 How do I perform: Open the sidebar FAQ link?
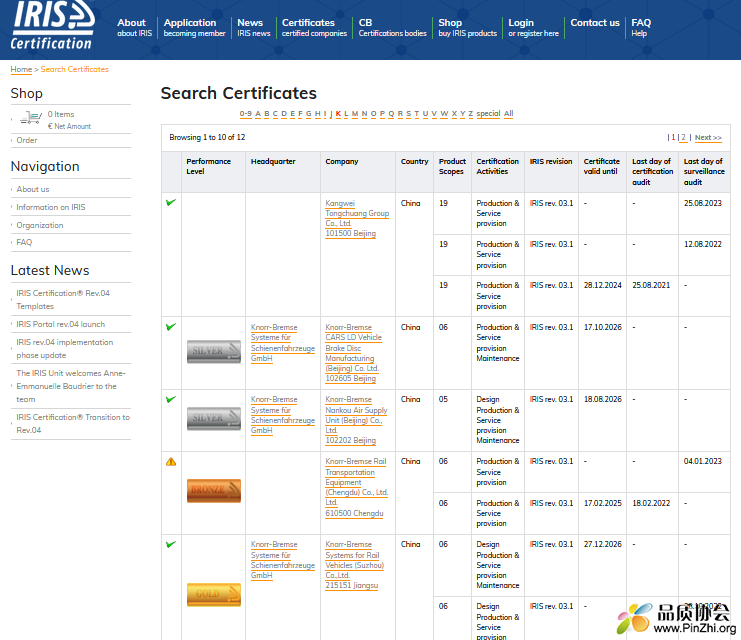tap(24, 242)
